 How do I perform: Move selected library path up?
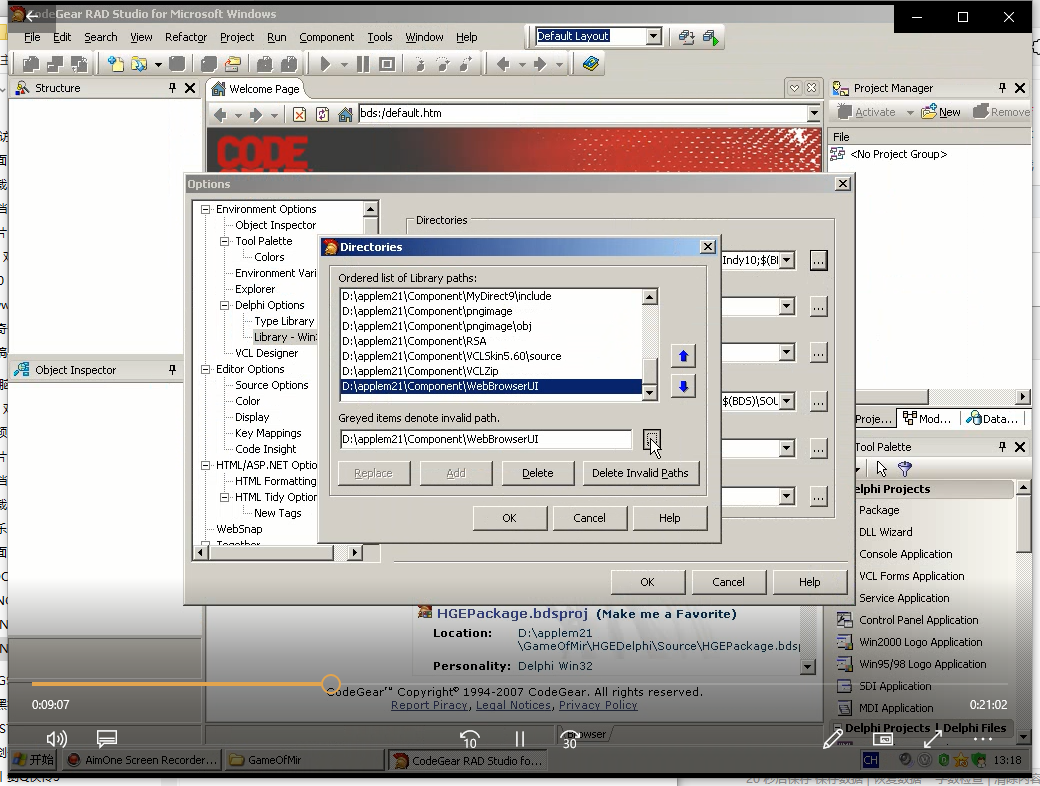click(x=683, y=356)
